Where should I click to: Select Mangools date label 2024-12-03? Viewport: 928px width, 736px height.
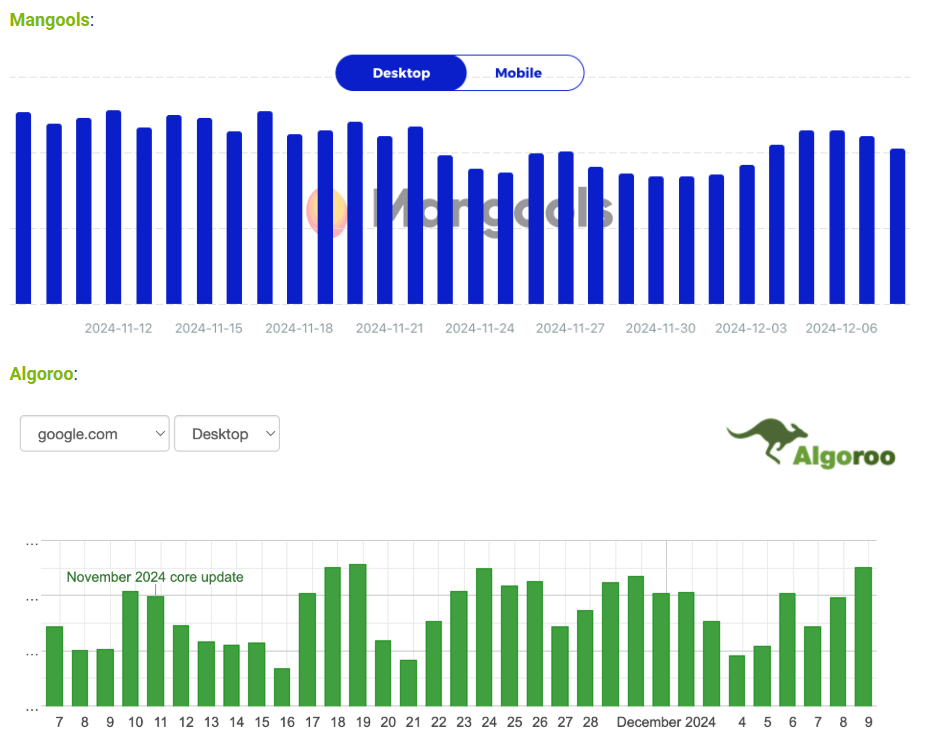click(x=750, y=328)
